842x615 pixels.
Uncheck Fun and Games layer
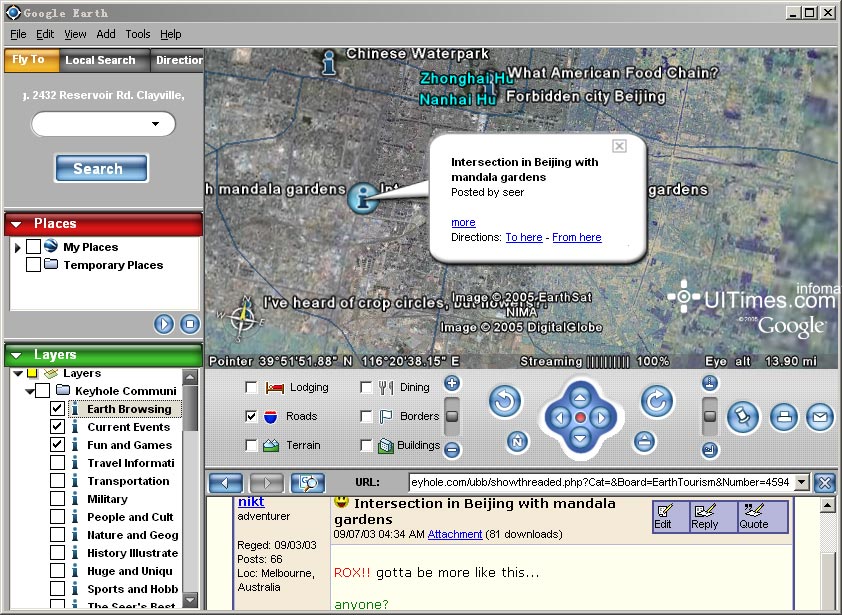tap(57, 445)
